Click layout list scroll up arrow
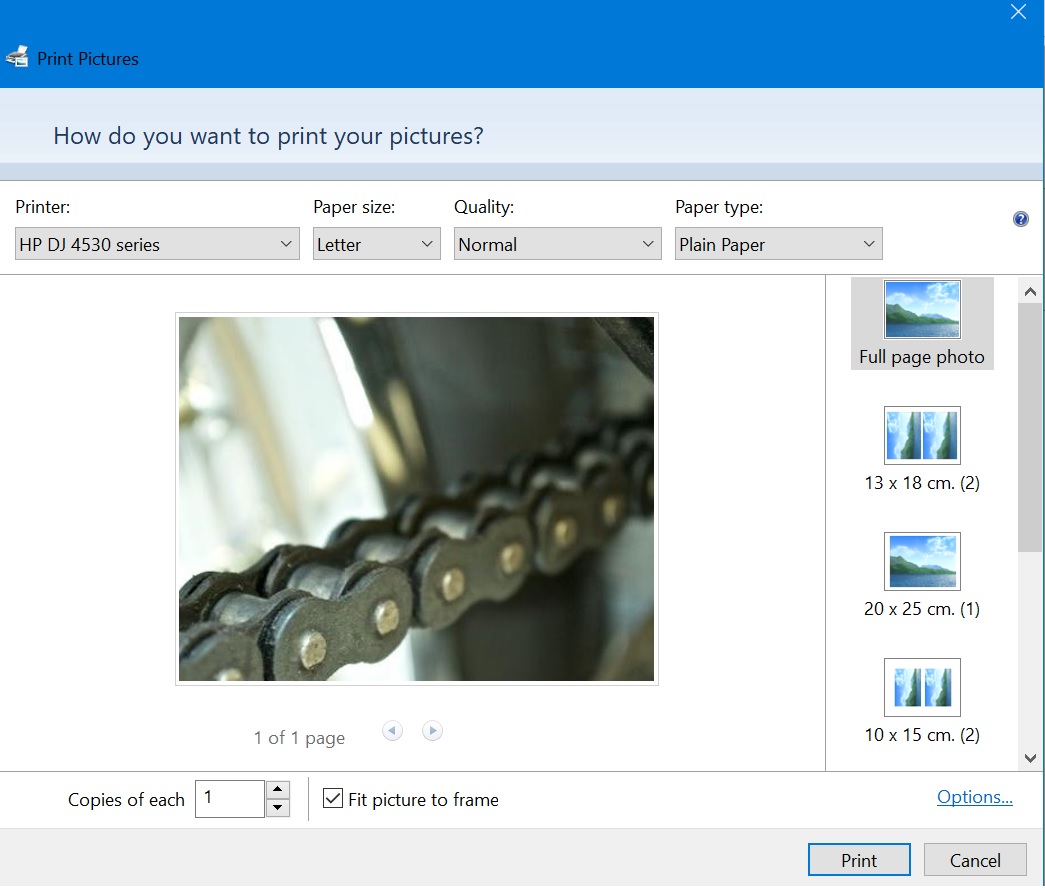The width and height of the screenshot is (1045, 890). pyautogui.click(x=1030, y=292)
